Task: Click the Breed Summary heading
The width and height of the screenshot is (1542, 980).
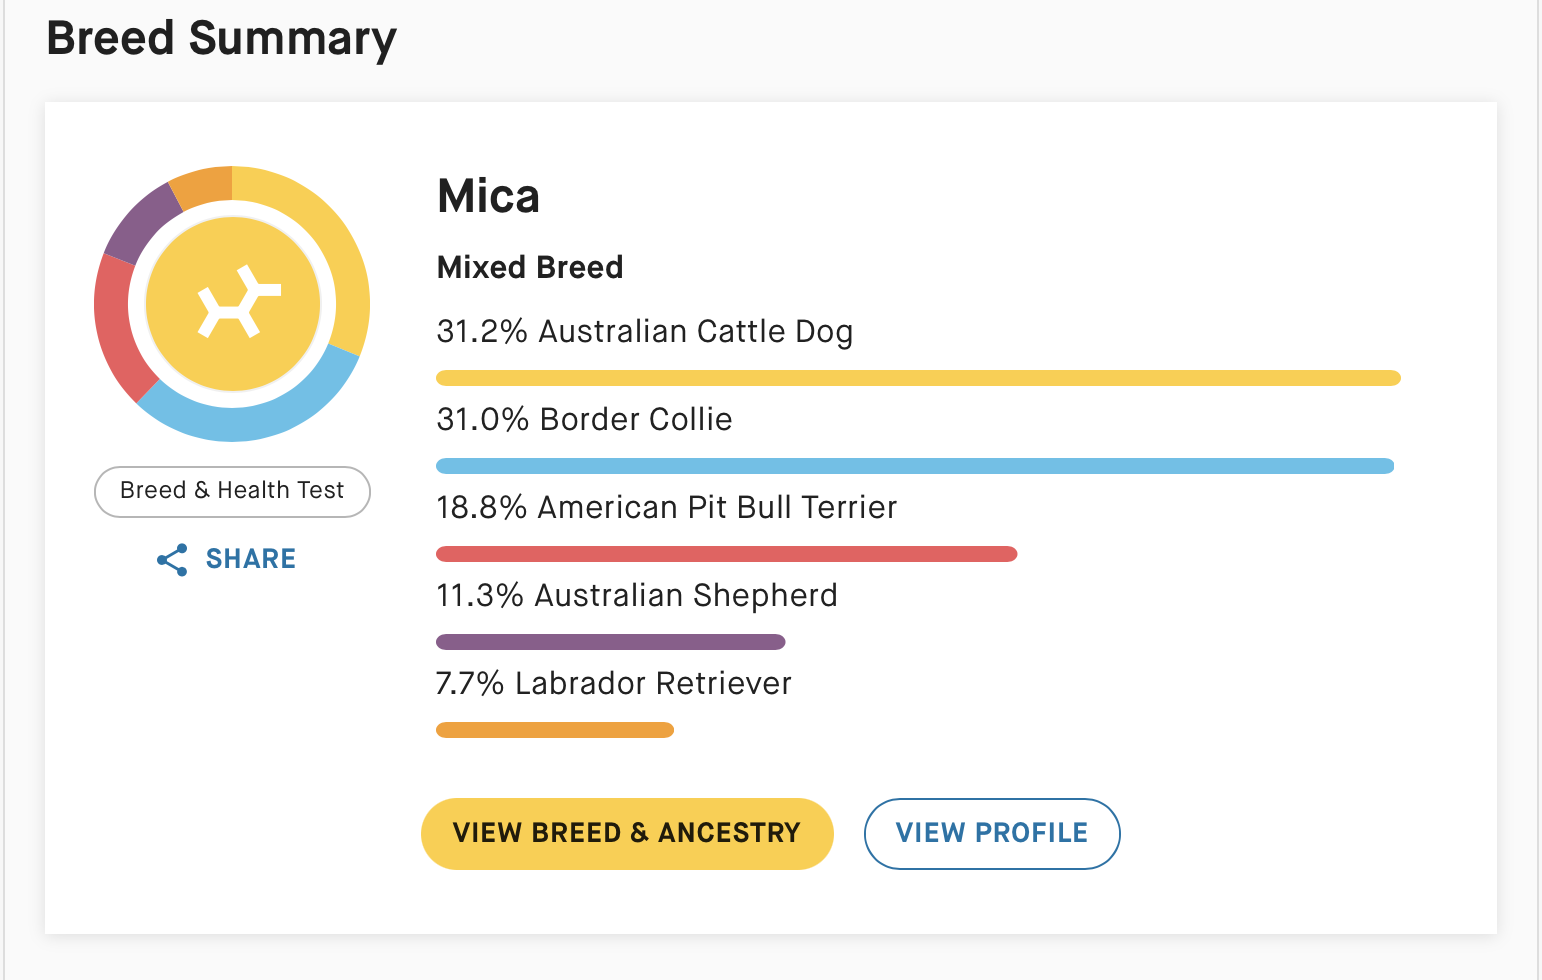Action: 221,38
